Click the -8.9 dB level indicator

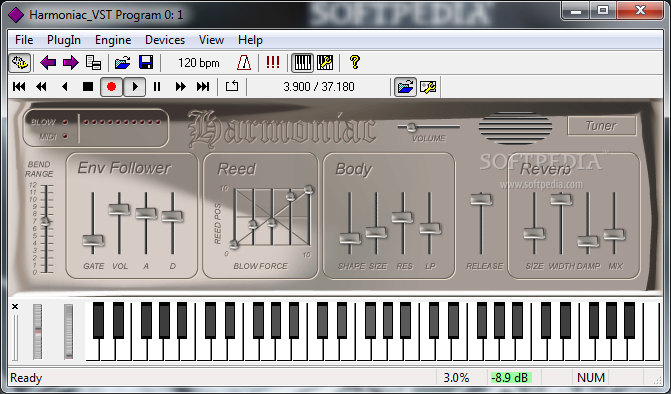click(510, 378)
